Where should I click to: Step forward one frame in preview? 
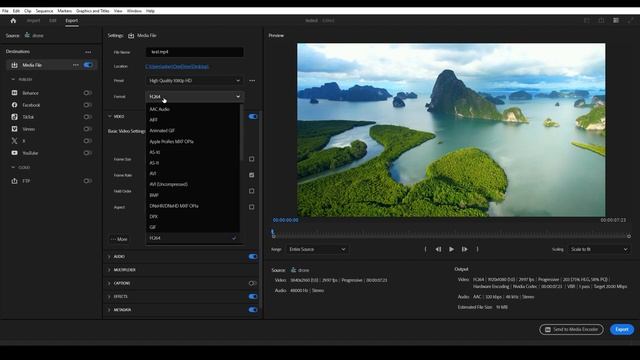tap(464, 249)
